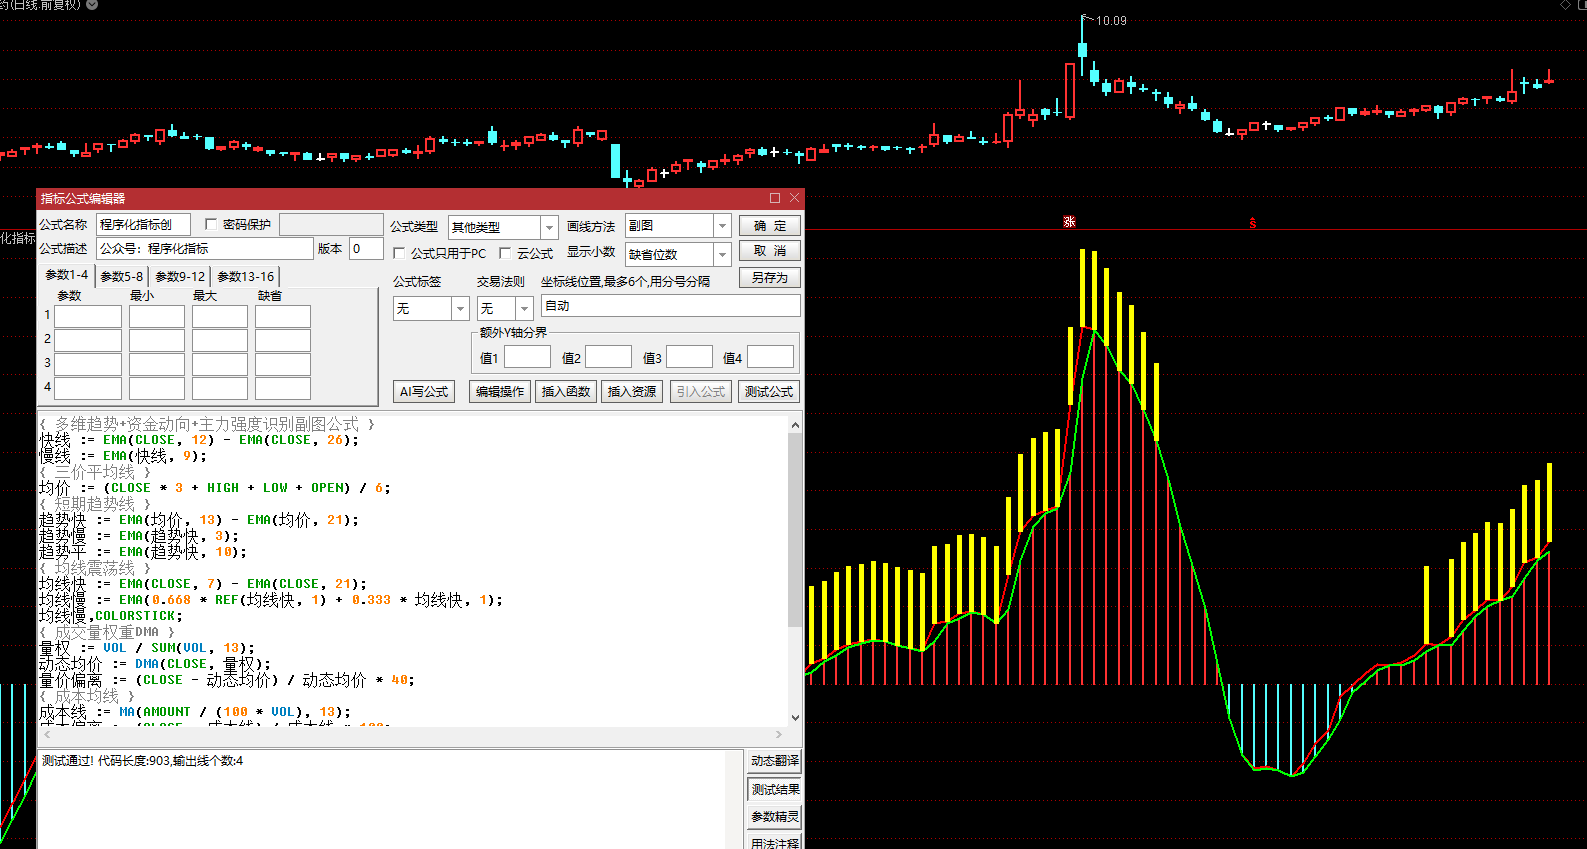Click horizontal scroll-right arrow in code editor

pyautogui.click(x=779, y=735)
